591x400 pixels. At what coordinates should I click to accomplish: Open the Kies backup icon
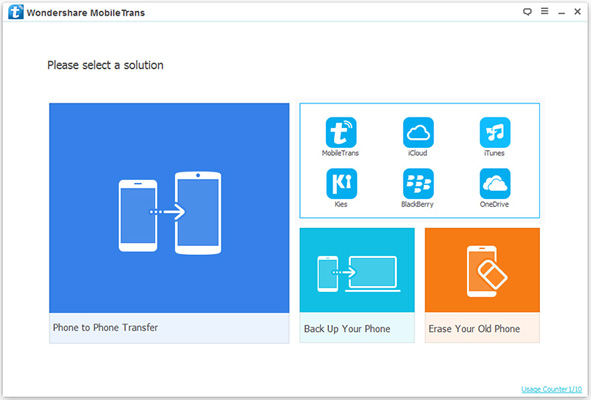coord(341,184)
